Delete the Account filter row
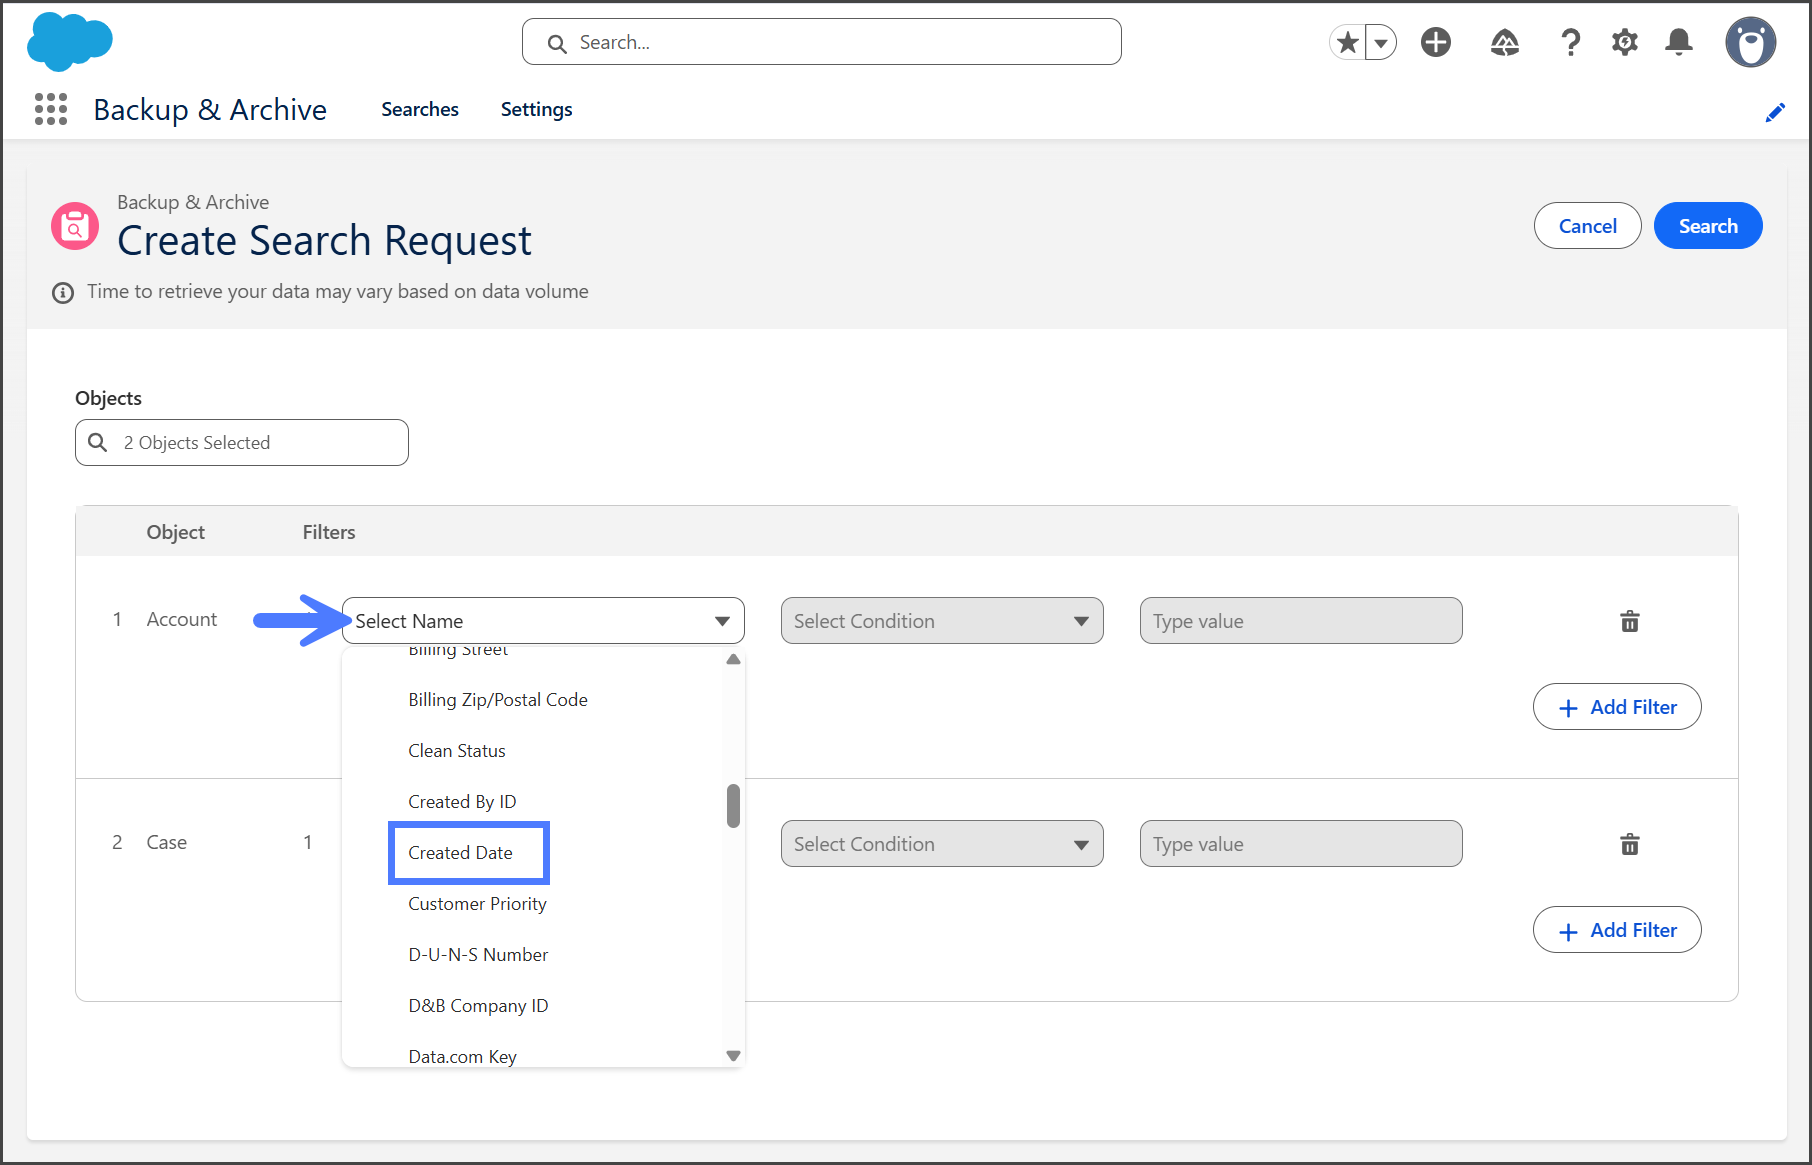 click(1629, 621)
